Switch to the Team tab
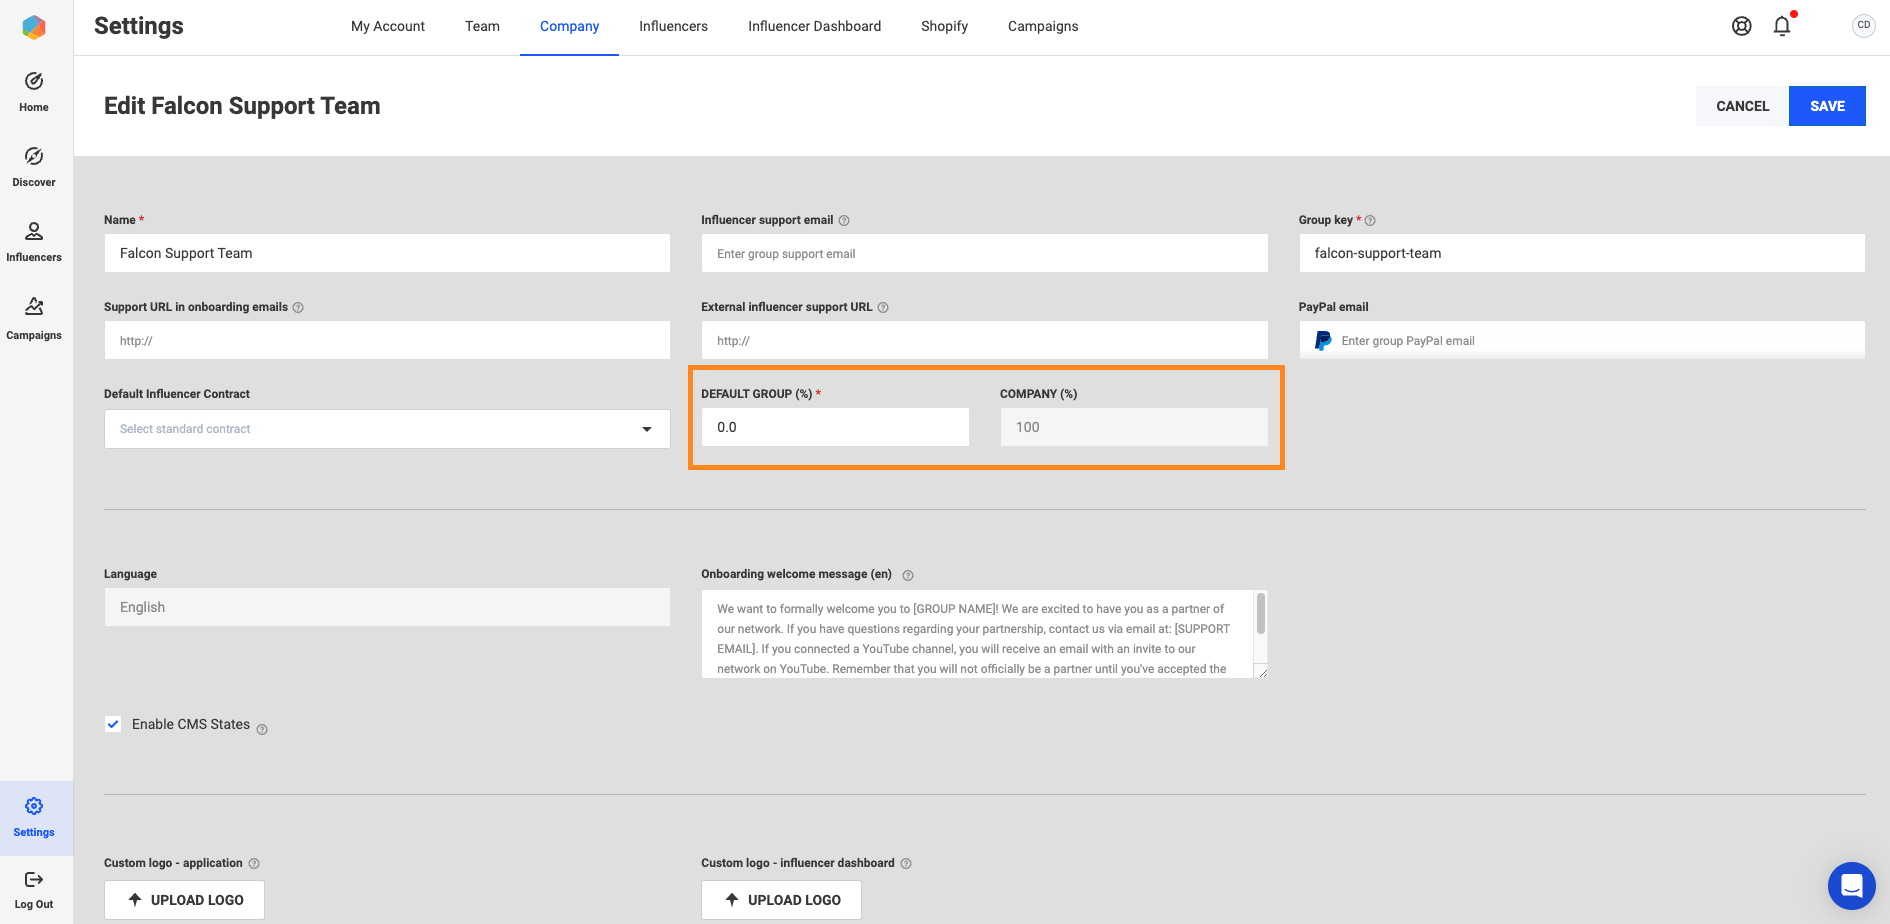Image resolution: width=1890 pixels, height=924 pixels. pos(482,27)
